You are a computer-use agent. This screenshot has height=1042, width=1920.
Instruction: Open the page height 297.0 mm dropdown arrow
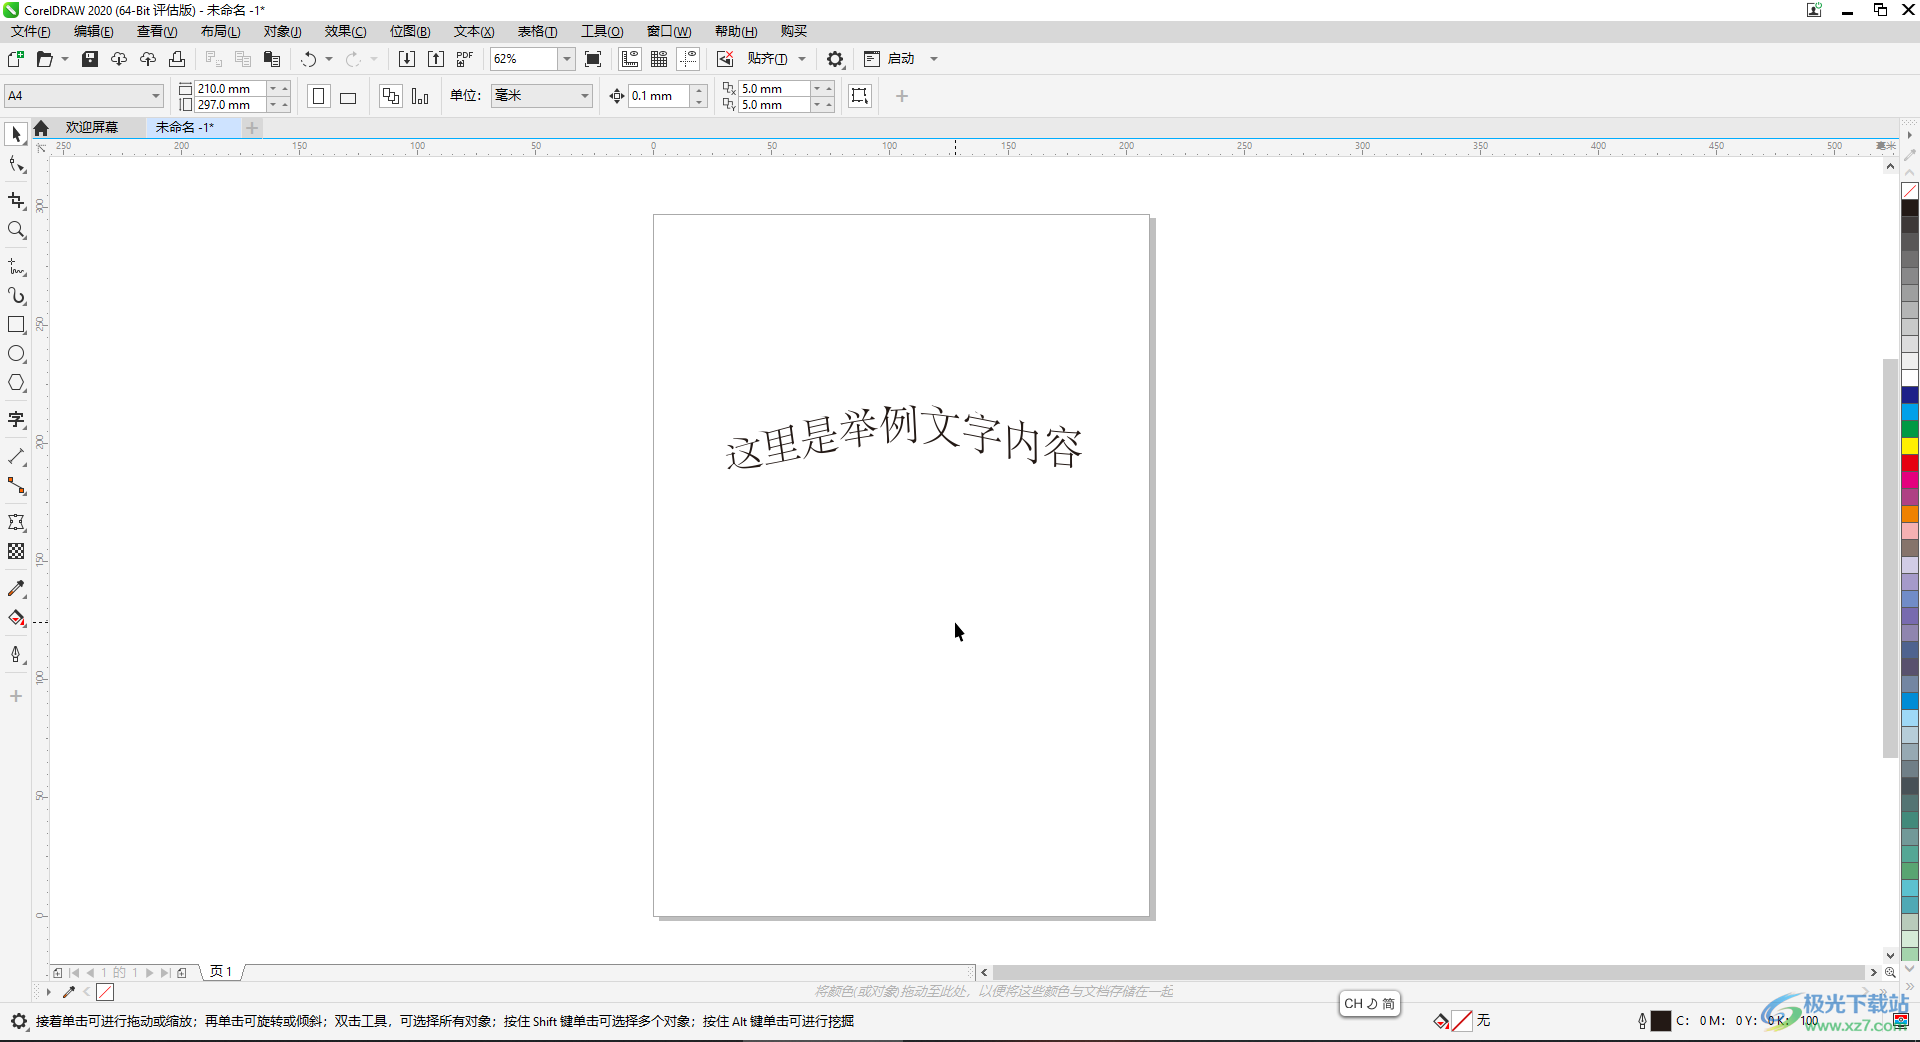[272, 104]
